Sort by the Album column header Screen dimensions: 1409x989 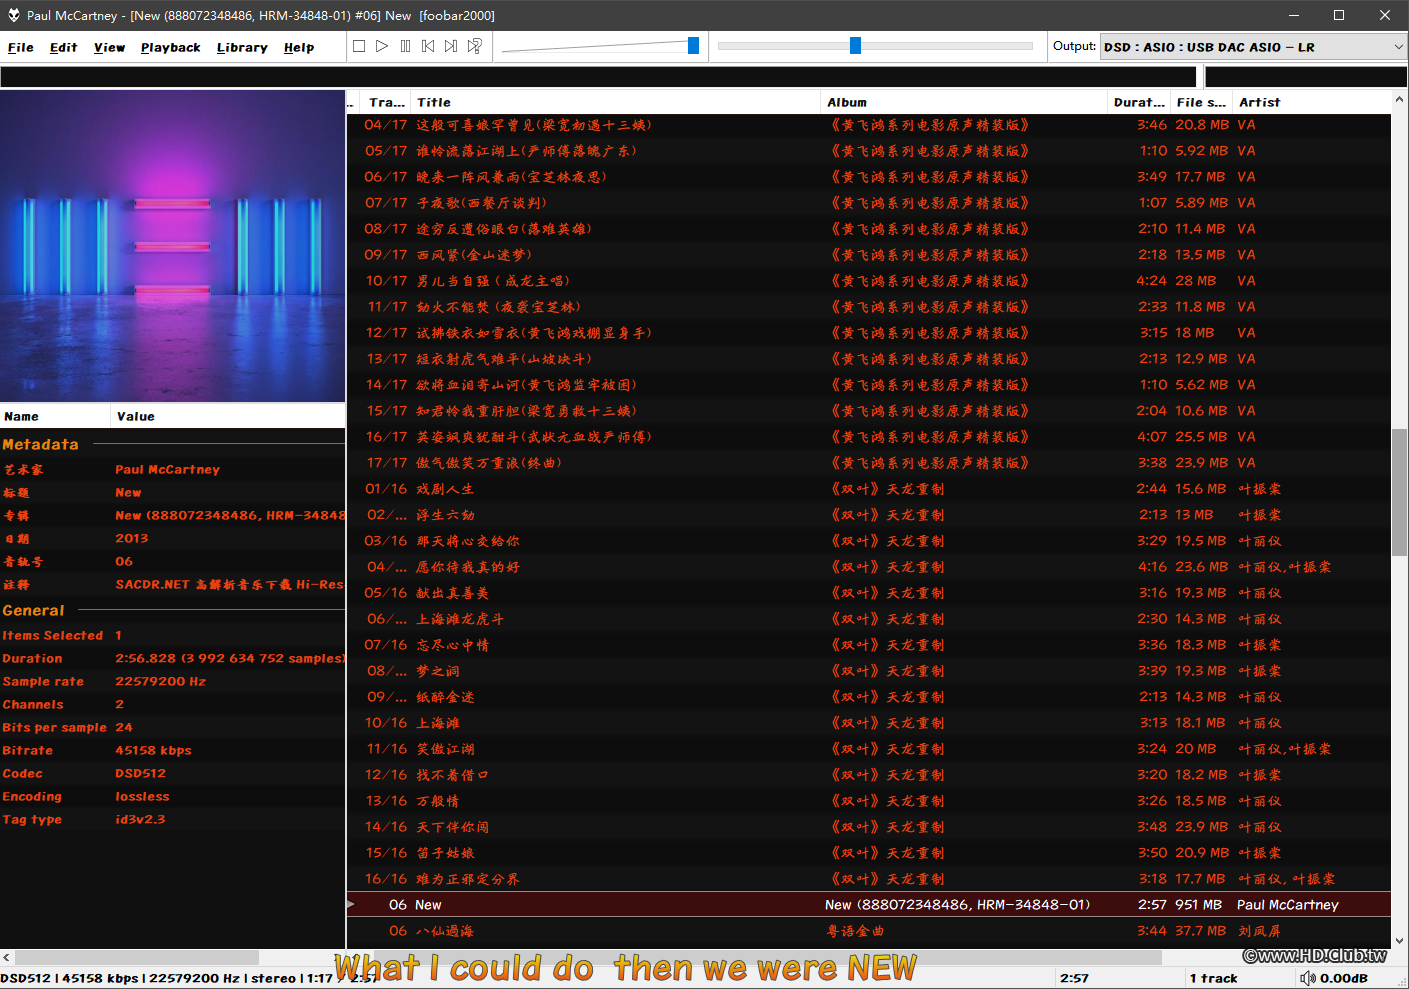pos(965,102)
